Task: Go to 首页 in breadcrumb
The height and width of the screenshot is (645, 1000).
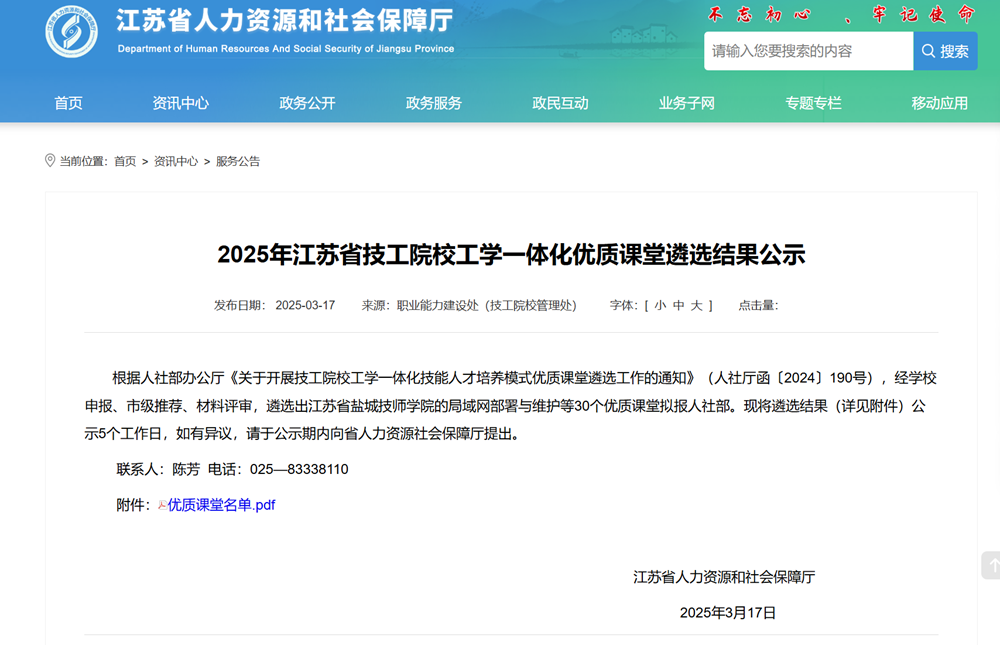Action: click(125, 161)
